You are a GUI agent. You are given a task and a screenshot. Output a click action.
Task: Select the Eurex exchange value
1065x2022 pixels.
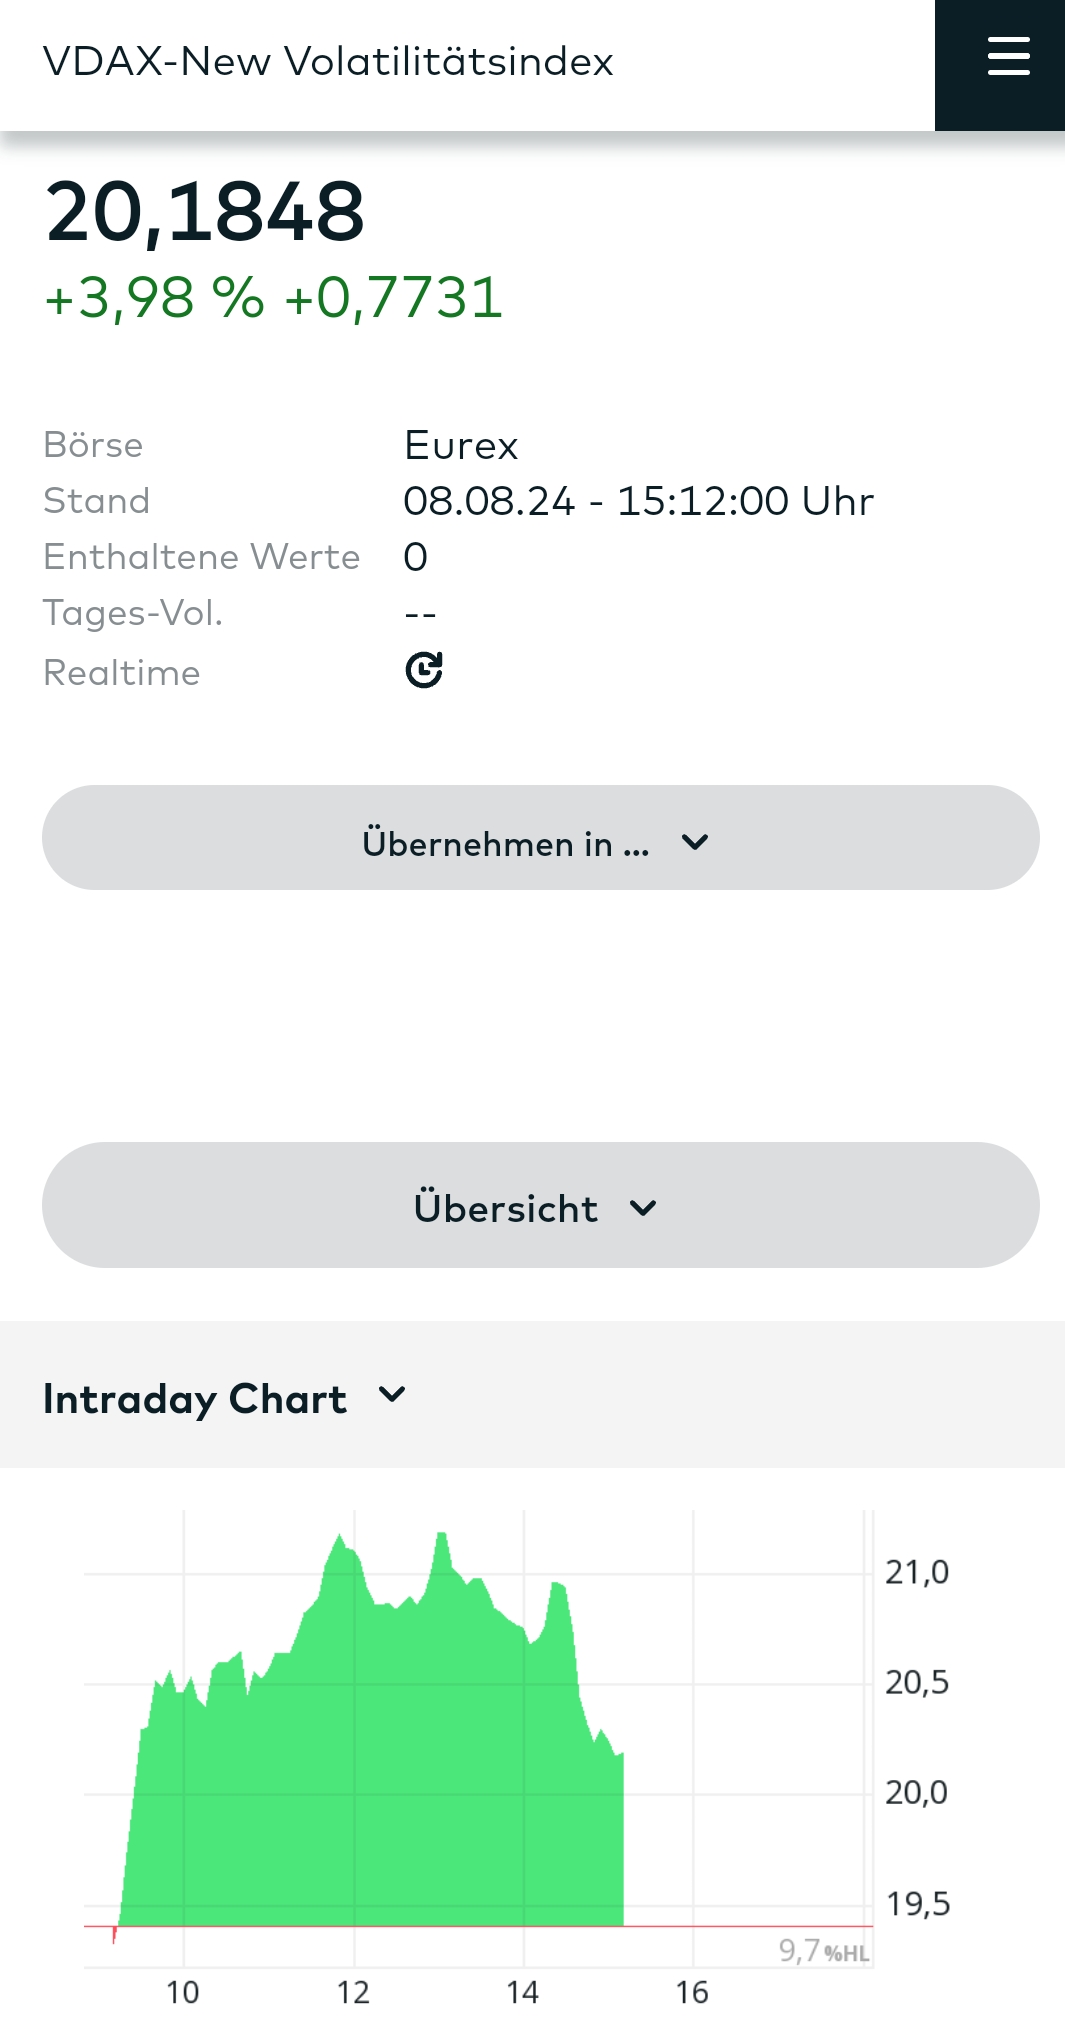(x=461, y=446)
